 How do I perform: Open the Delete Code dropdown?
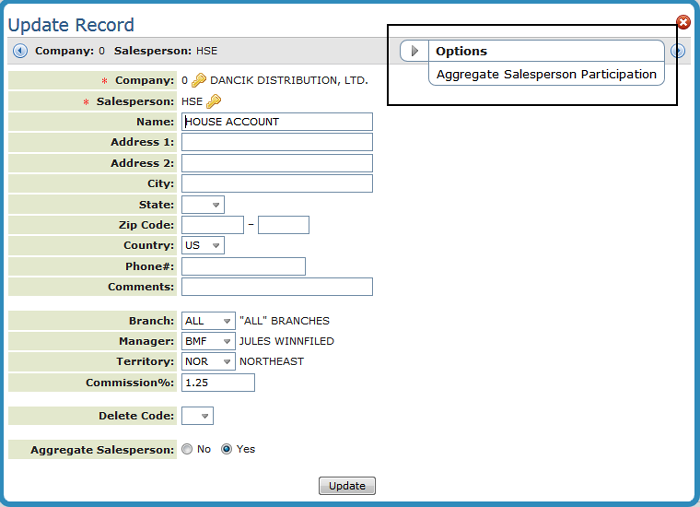(x=198, y=416)
